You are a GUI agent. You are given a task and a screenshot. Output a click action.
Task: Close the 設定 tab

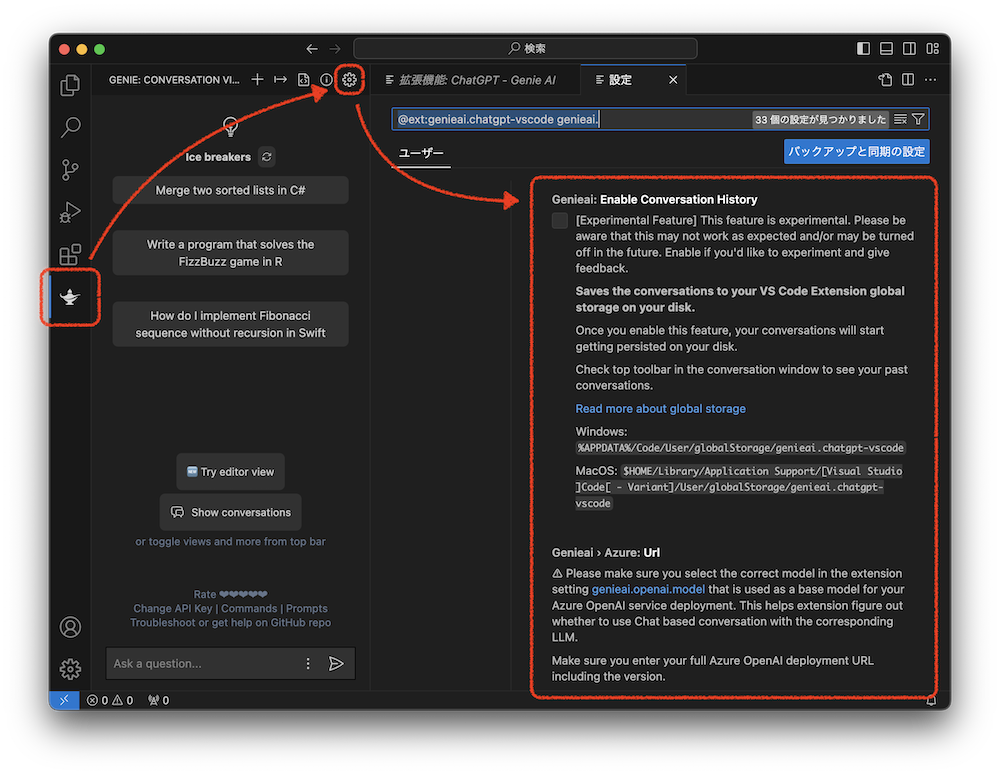(673, 80)
